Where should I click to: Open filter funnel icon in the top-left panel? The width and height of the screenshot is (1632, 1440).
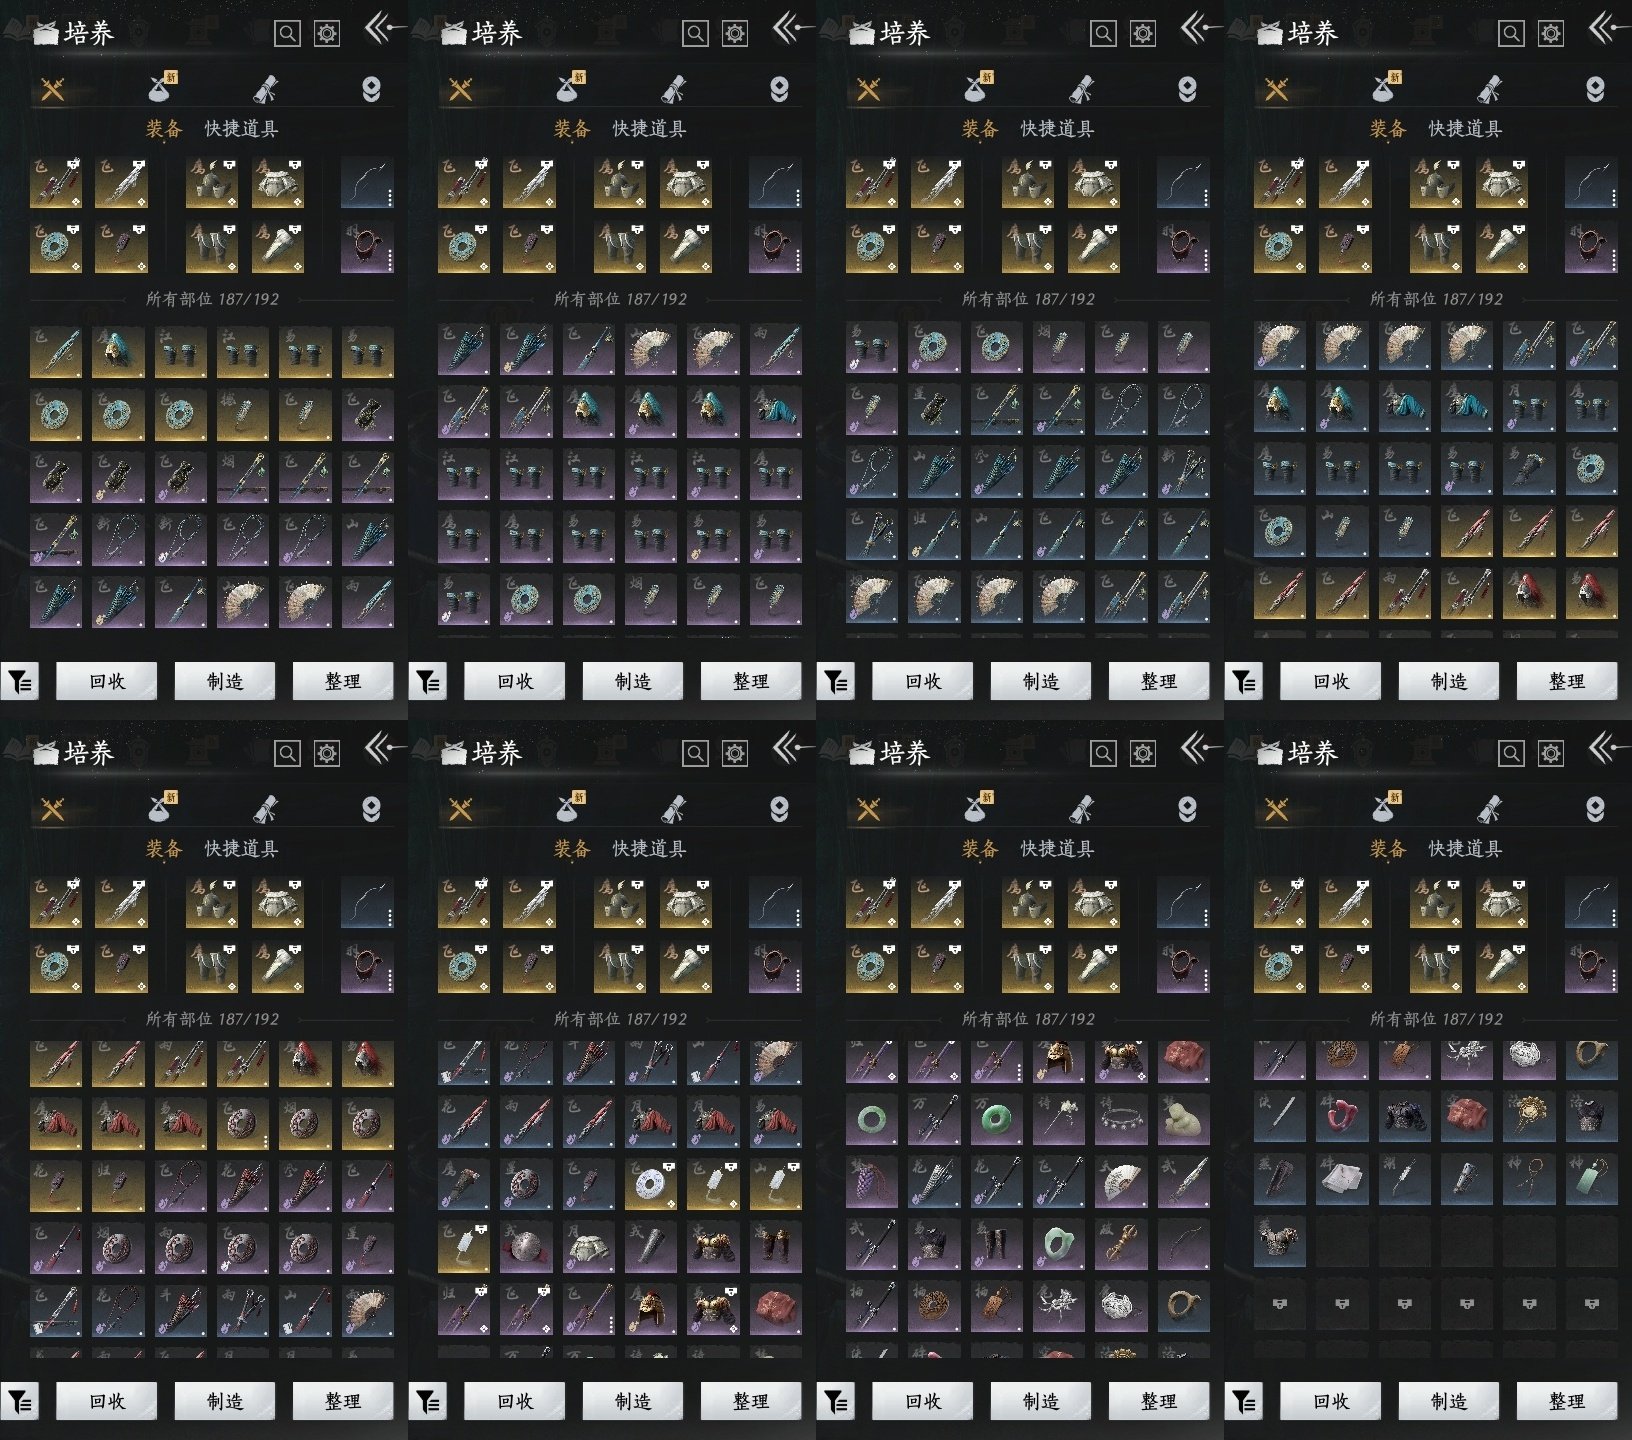click(x=20, y=682)
